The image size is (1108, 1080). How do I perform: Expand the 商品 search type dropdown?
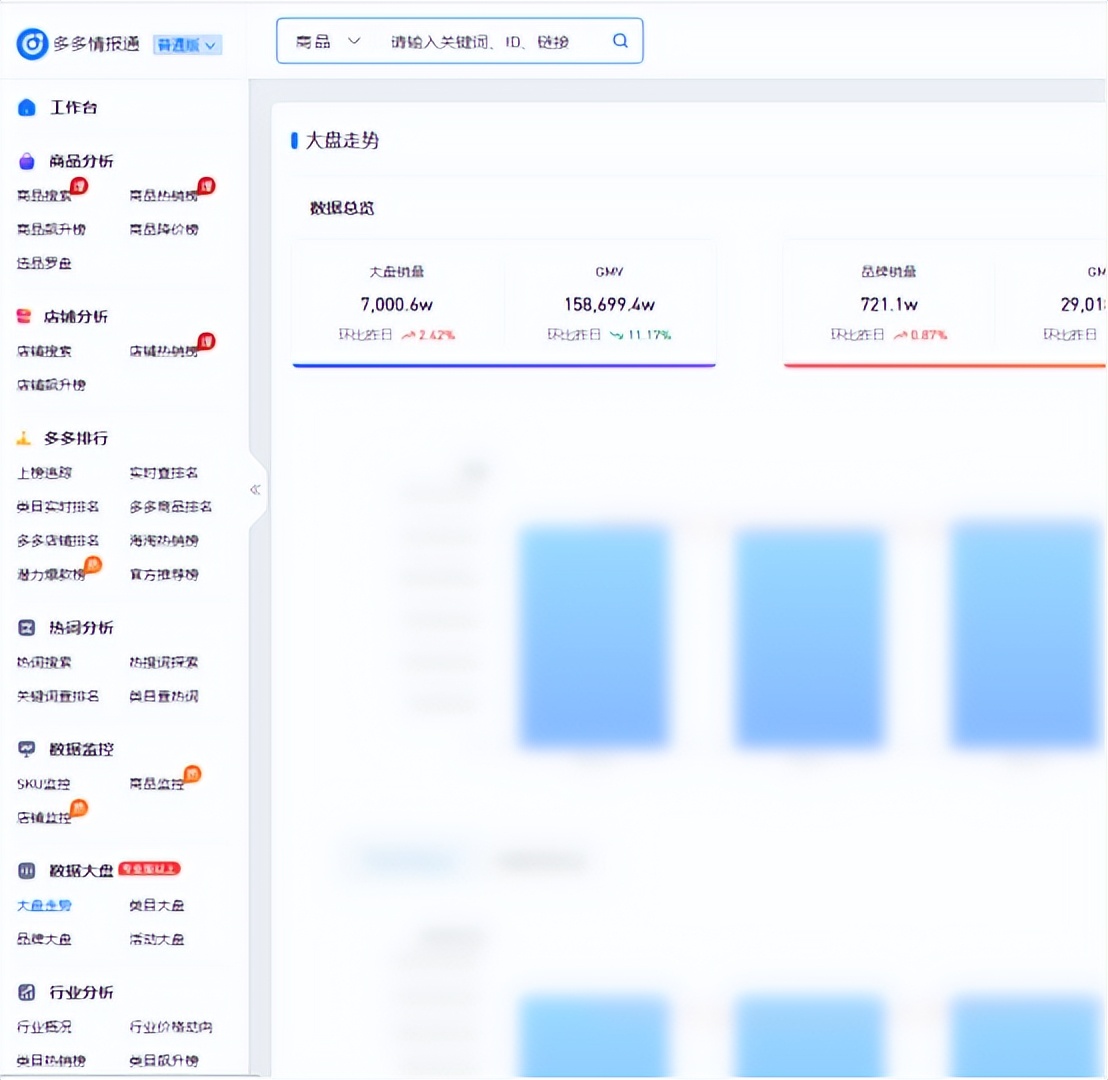coord(327,42)
